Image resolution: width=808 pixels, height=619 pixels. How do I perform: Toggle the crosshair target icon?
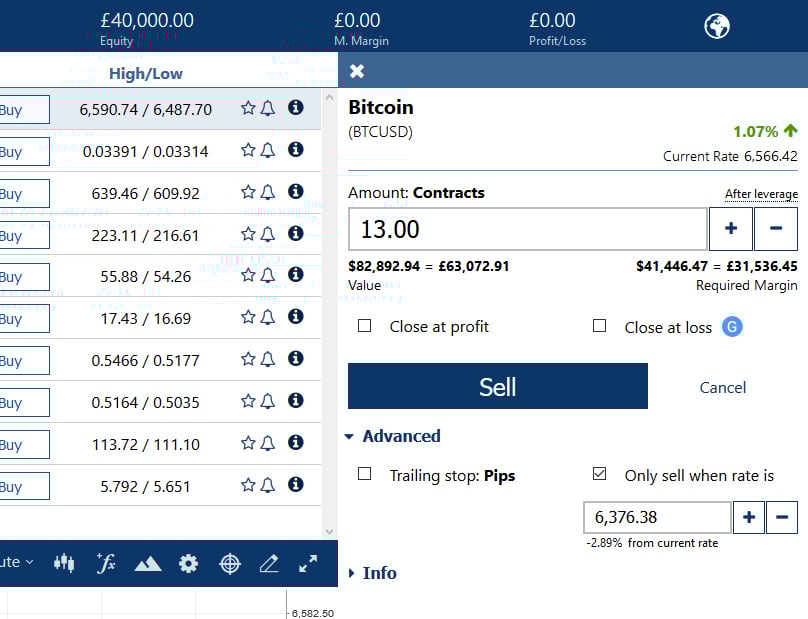230,563
